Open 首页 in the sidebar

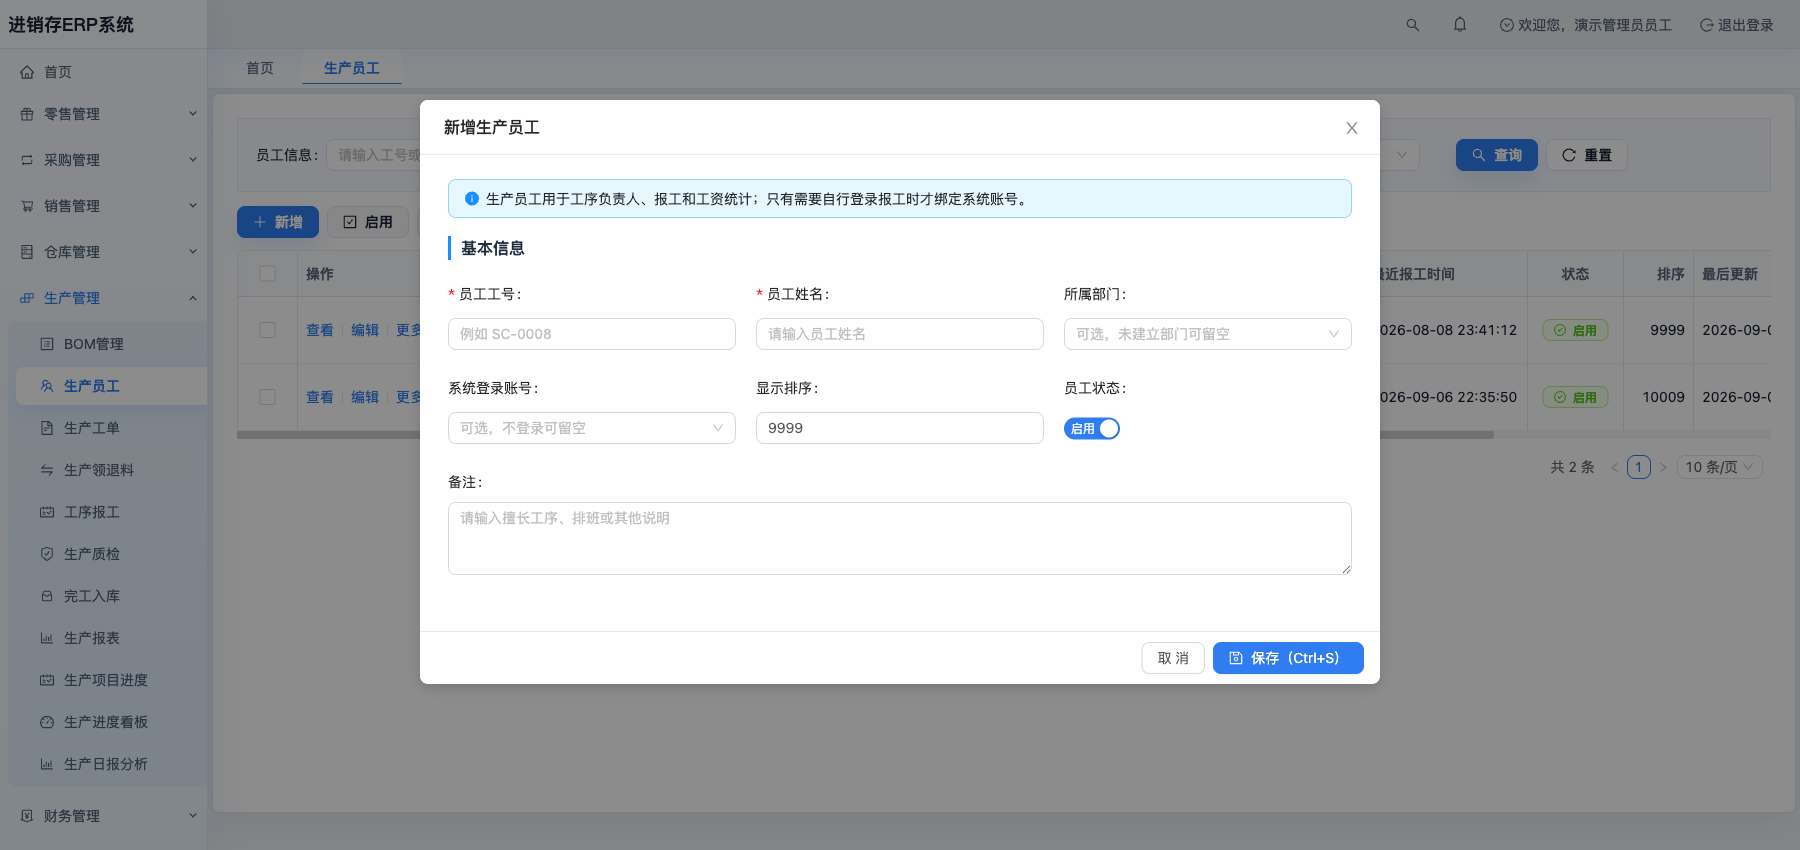[x=104, y=72]
